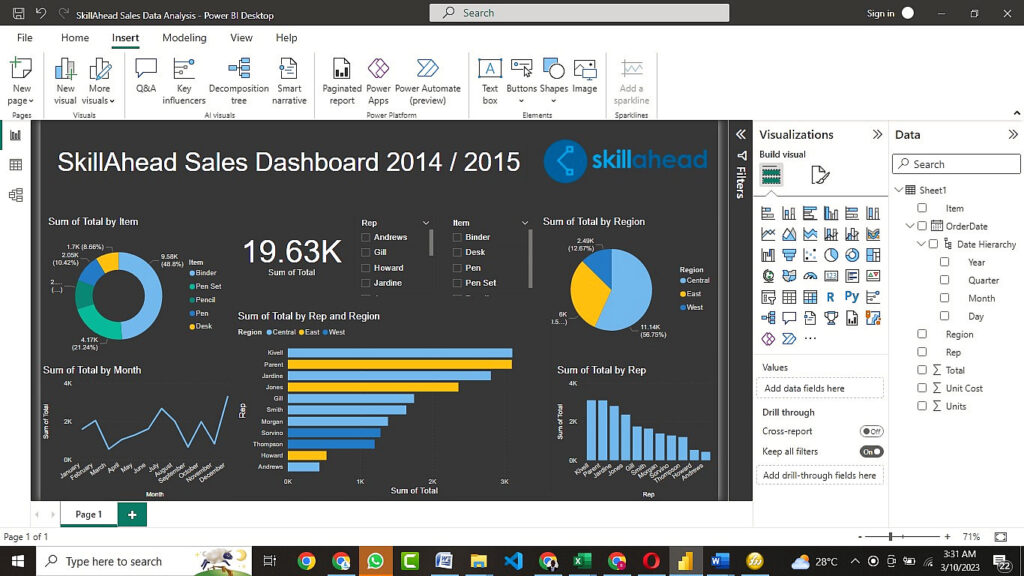
Task: Choose the treemap visual
Action: click(x=872, y=255)
